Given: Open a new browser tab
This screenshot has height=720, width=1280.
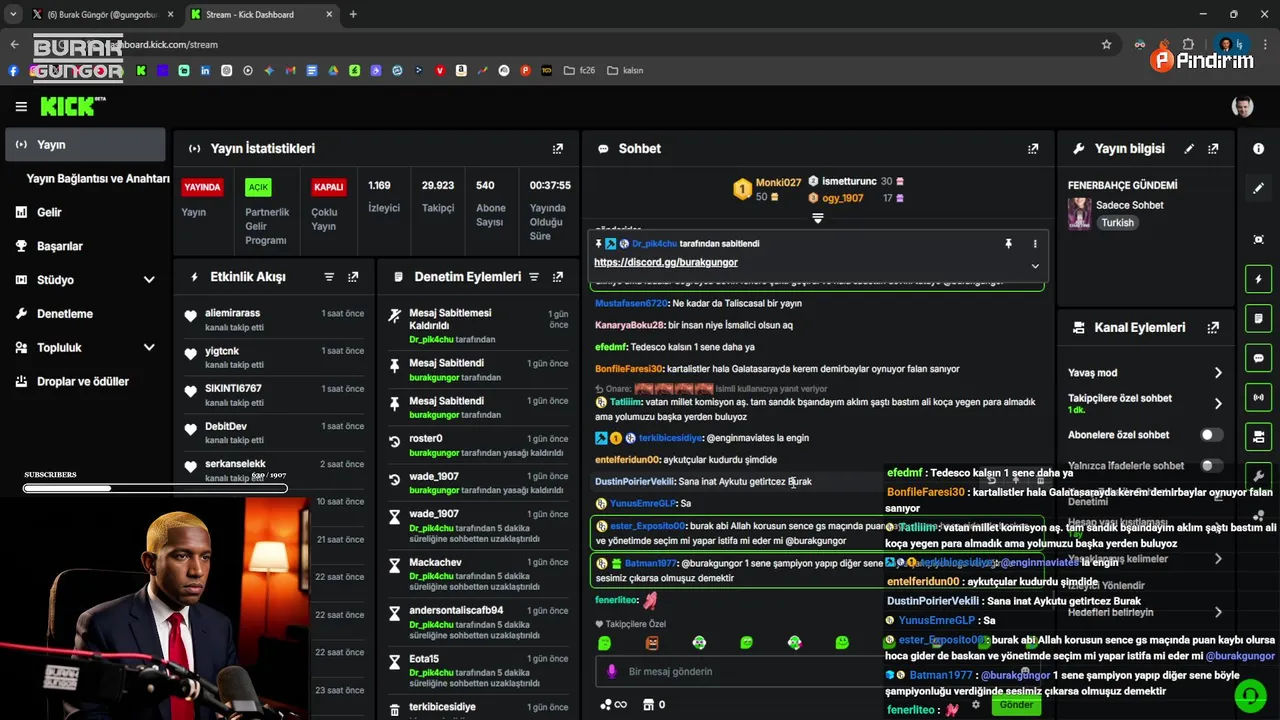Looking at the screenshot, I should coord(353,14).
